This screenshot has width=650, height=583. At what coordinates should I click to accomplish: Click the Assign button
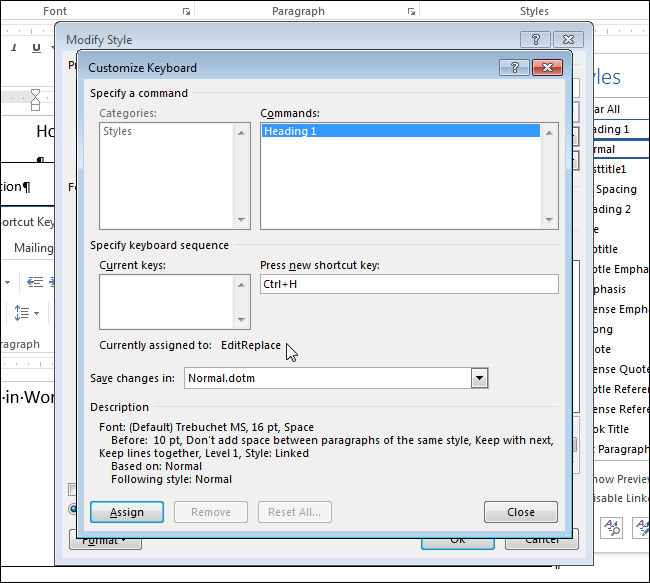pos(127,512)
